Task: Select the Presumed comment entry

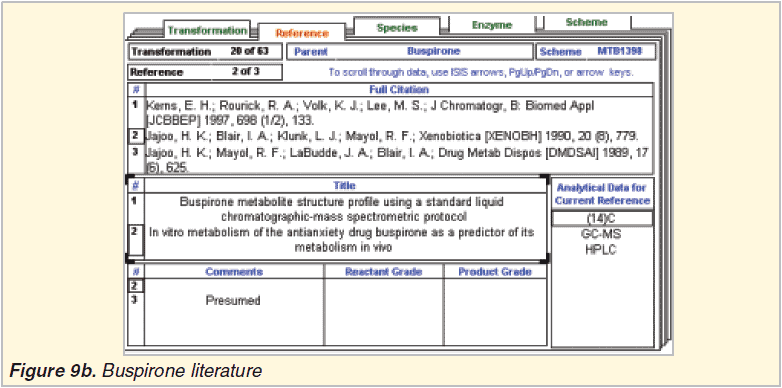Action: [233, 301]
